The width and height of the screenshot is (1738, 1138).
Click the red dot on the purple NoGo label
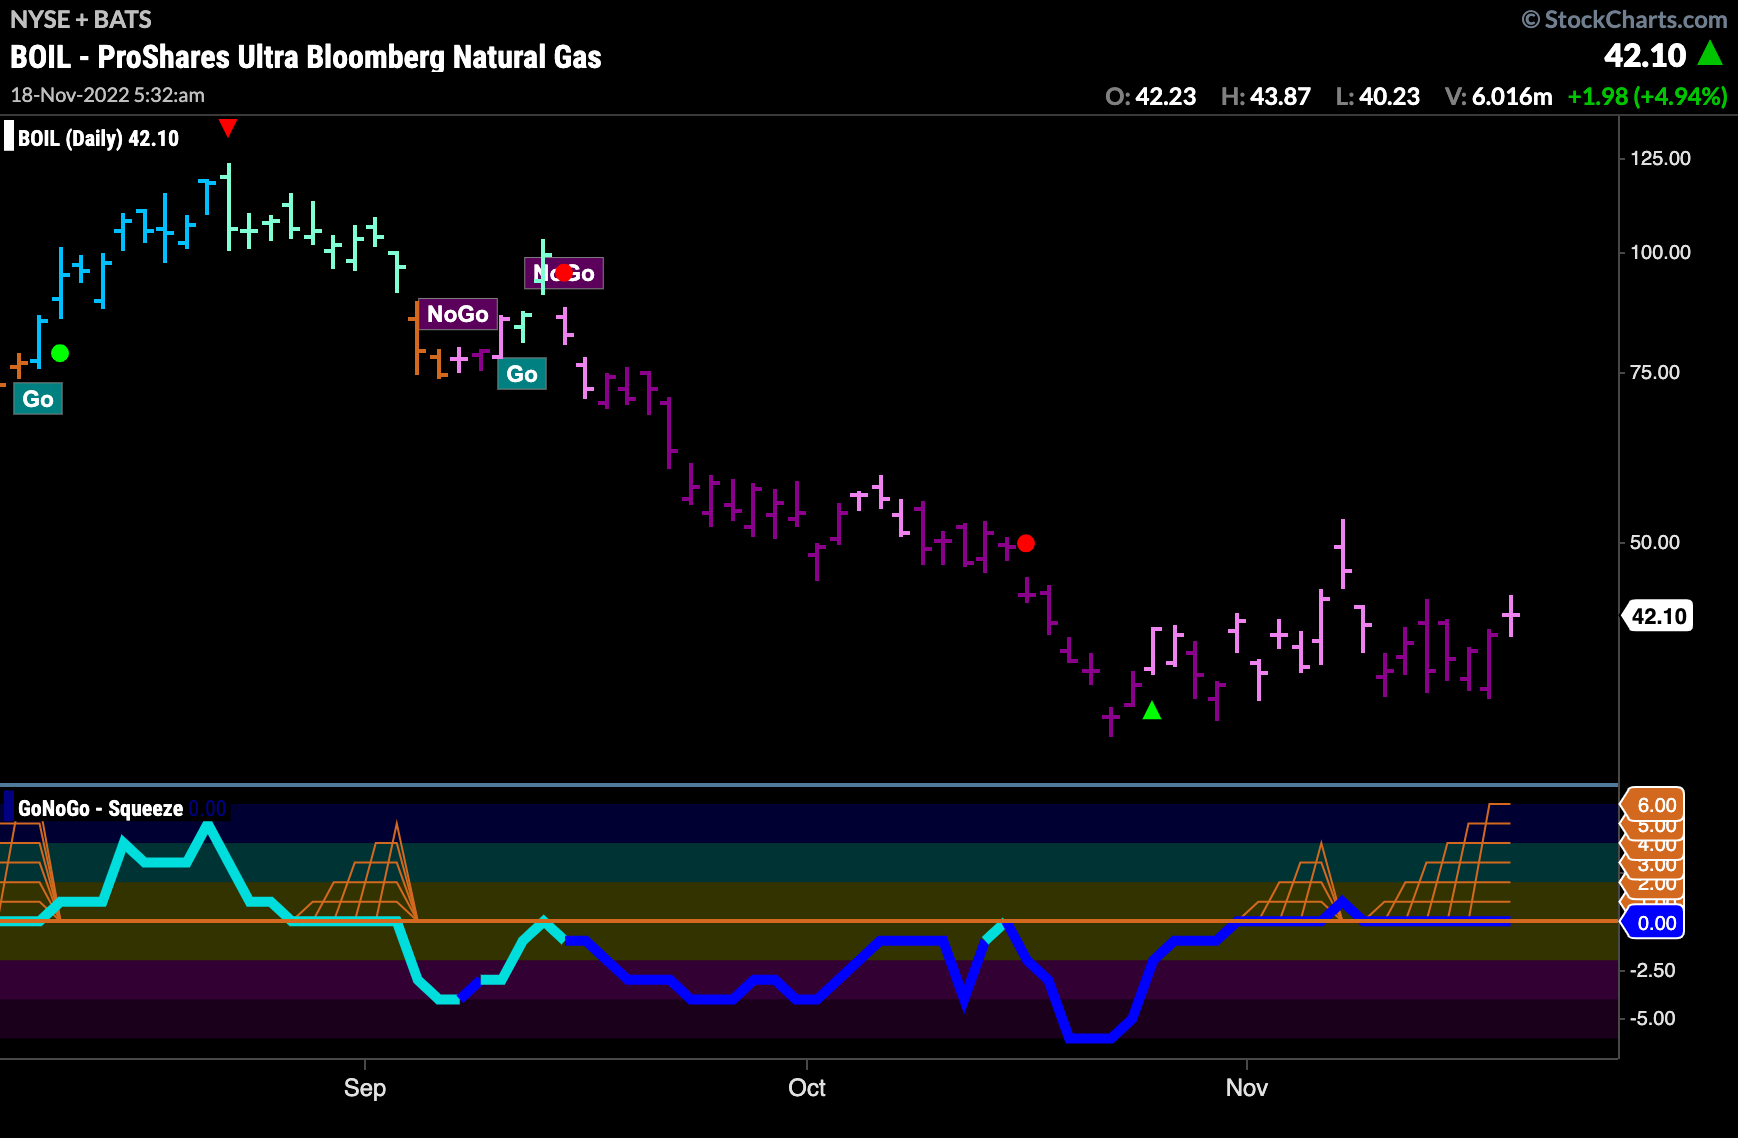(x=564, y=272)
